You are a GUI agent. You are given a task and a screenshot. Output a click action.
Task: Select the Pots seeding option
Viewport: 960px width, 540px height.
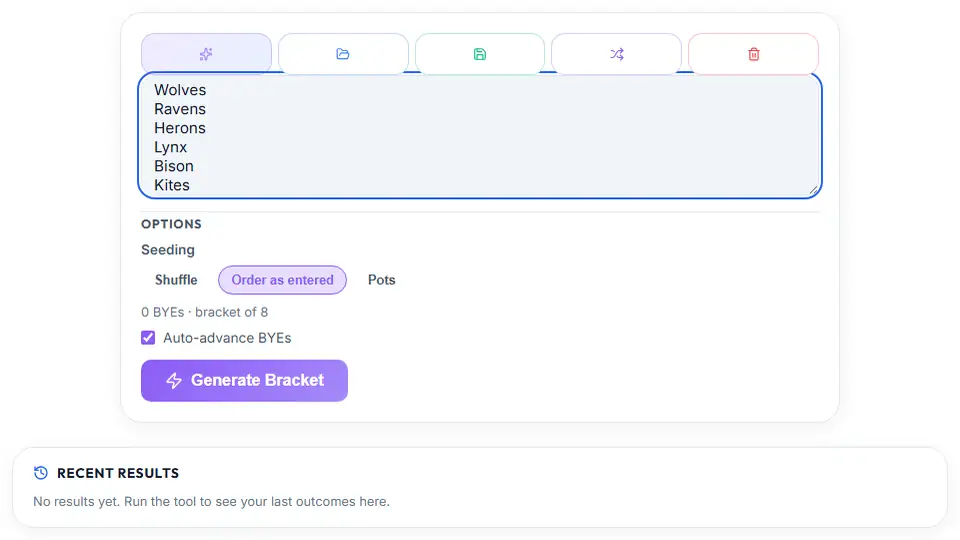click(381, 280)
